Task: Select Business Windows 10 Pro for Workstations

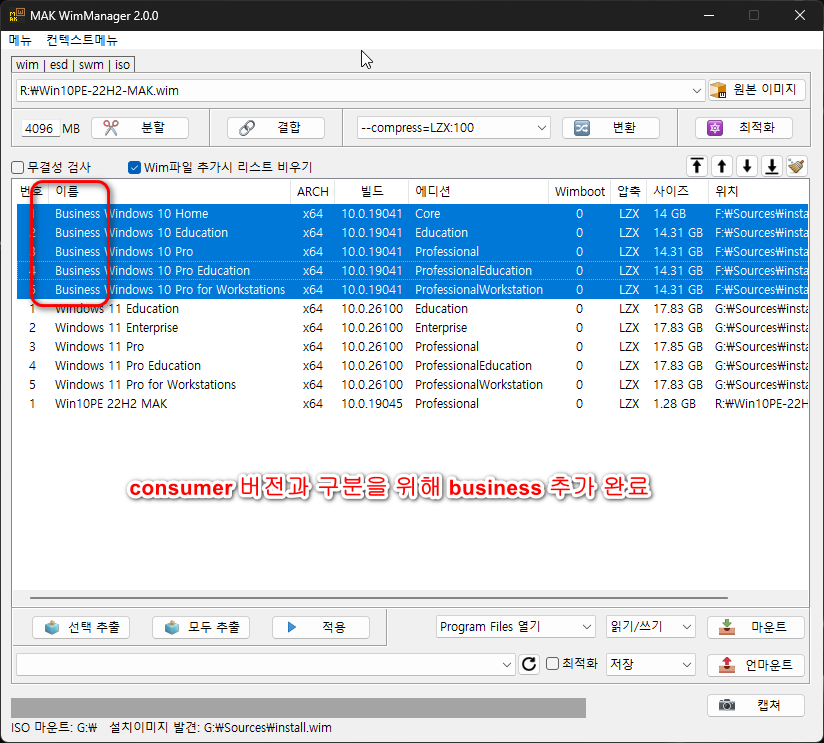Action: coord(413,290)
